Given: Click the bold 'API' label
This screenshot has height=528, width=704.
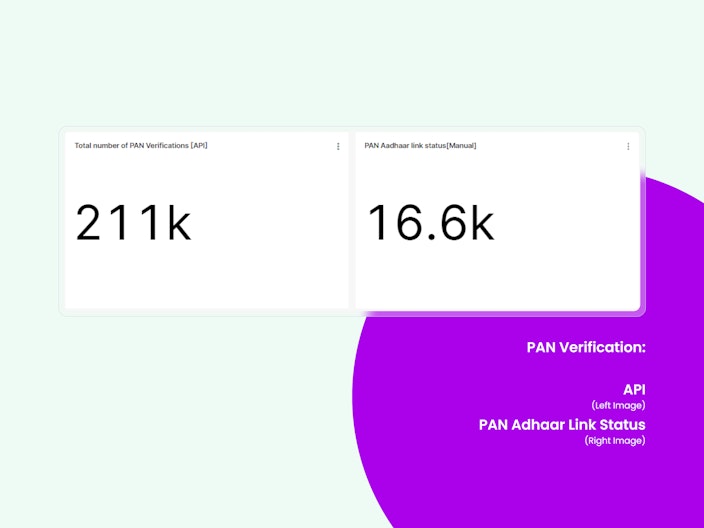Looking at the screenshot, I should click(634, 389).
